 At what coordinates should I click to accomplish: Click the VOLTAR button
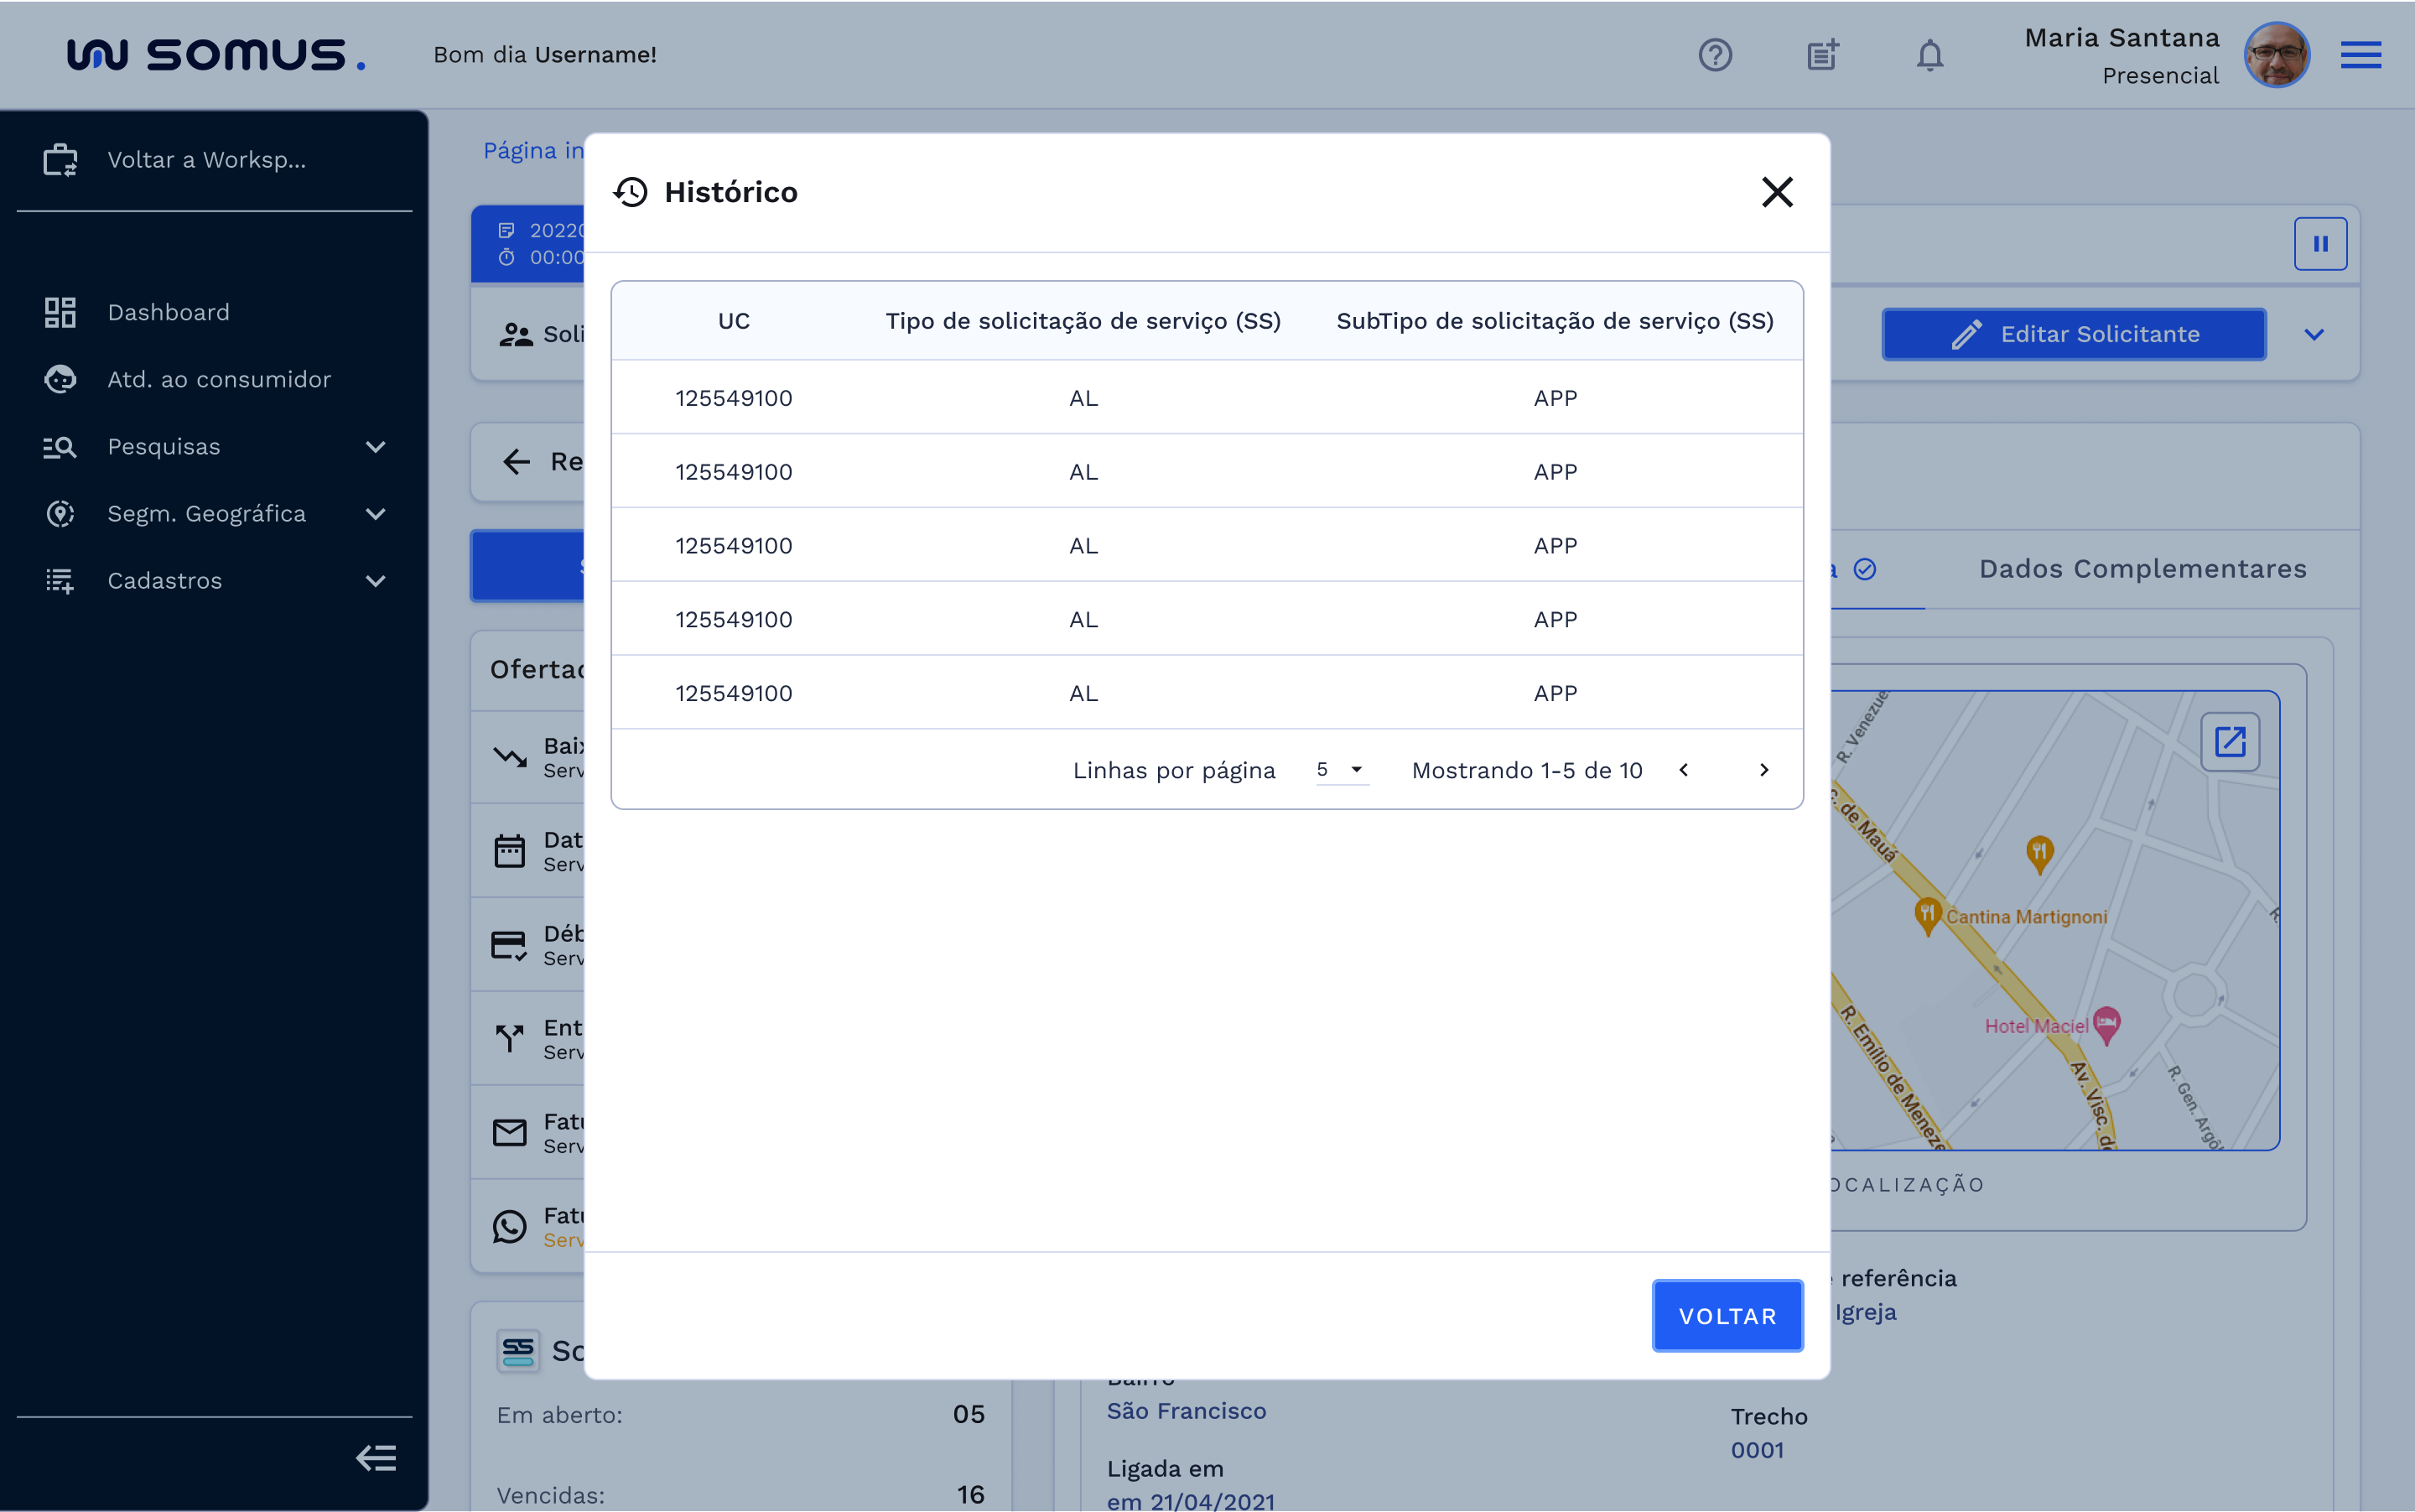click(1727, 1316)
